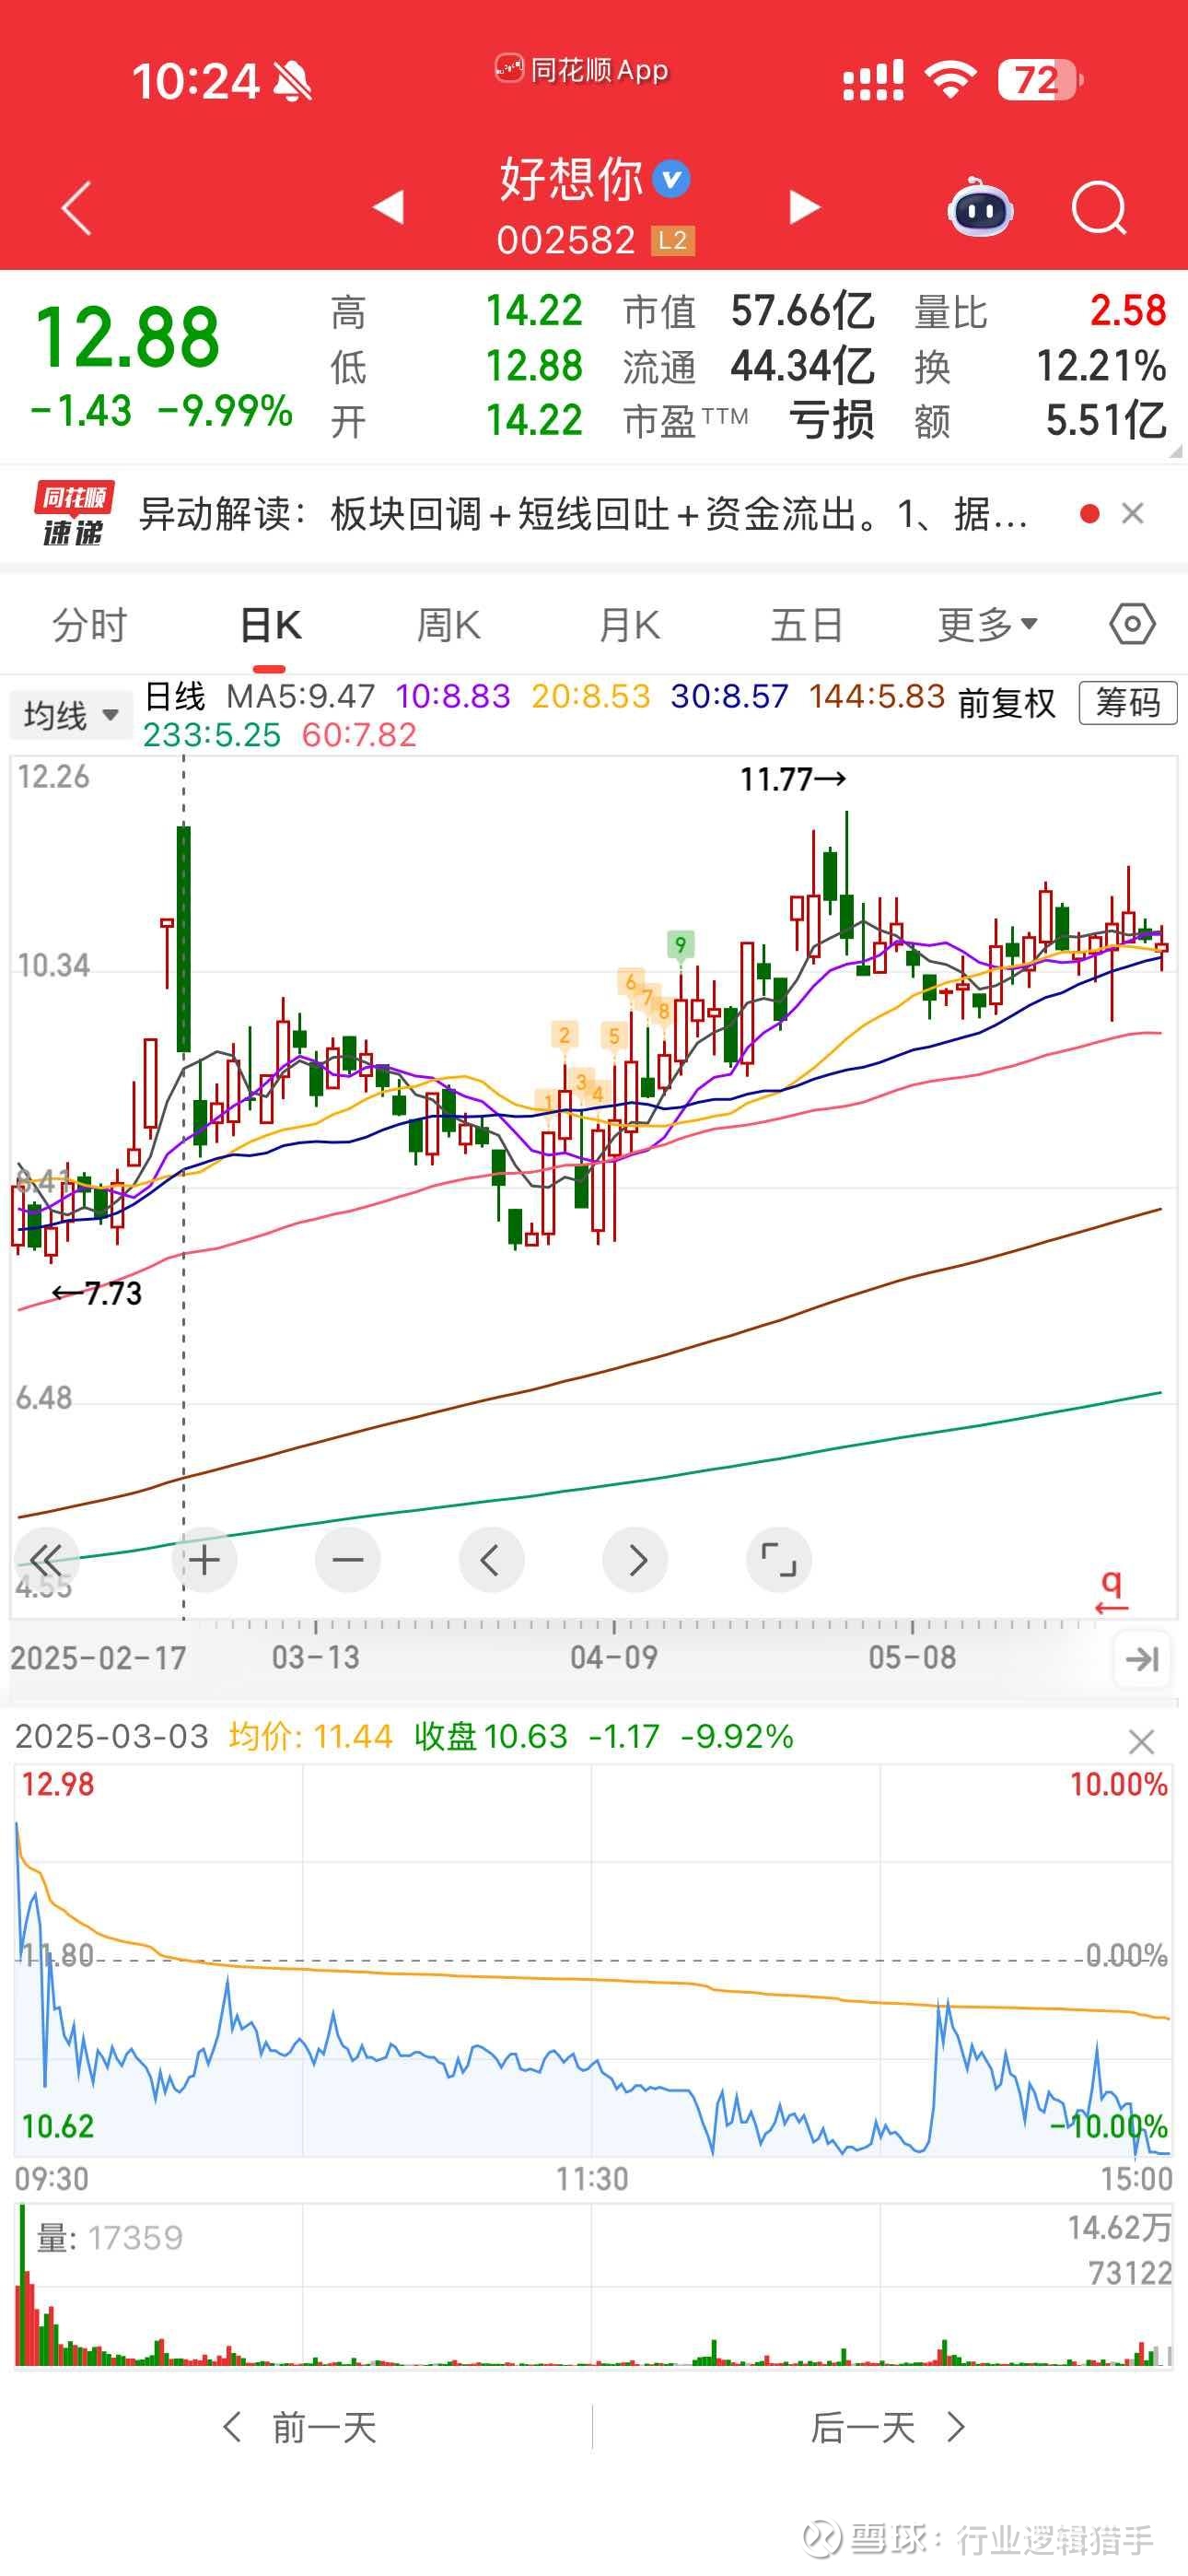Tap the green 9 signal marker
Viewport: 1188px width, 2576px height.
680,945
